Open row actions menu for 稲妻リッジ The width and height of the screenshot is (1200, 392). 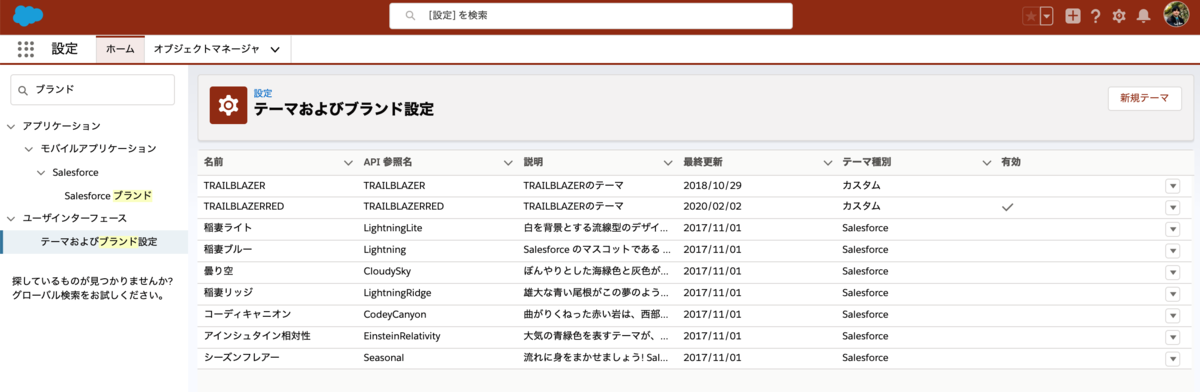[x=1172, y=293]
